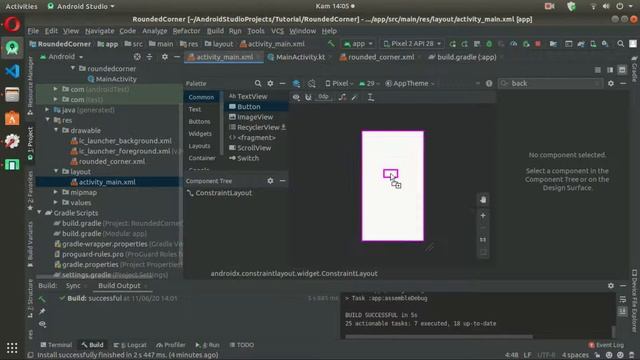This screenshot has width=640, height=360.
Task: Open Visual Studio Code from the dock
Action: [x=12, y=71]
